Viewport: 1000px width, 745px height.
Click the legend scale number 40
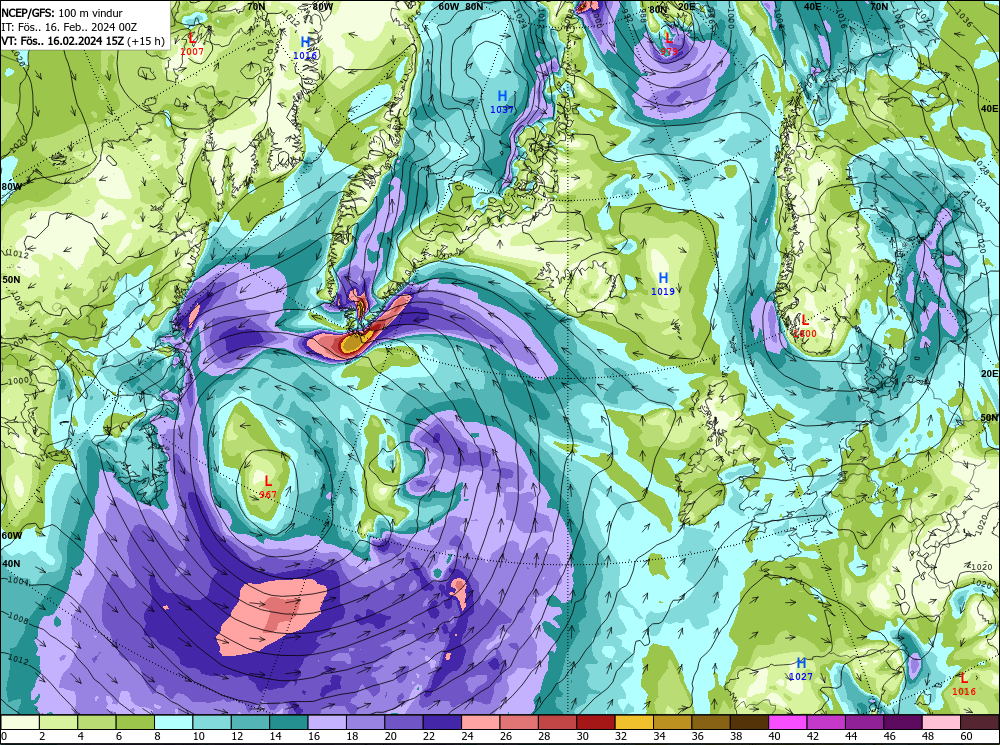(775, 736)
